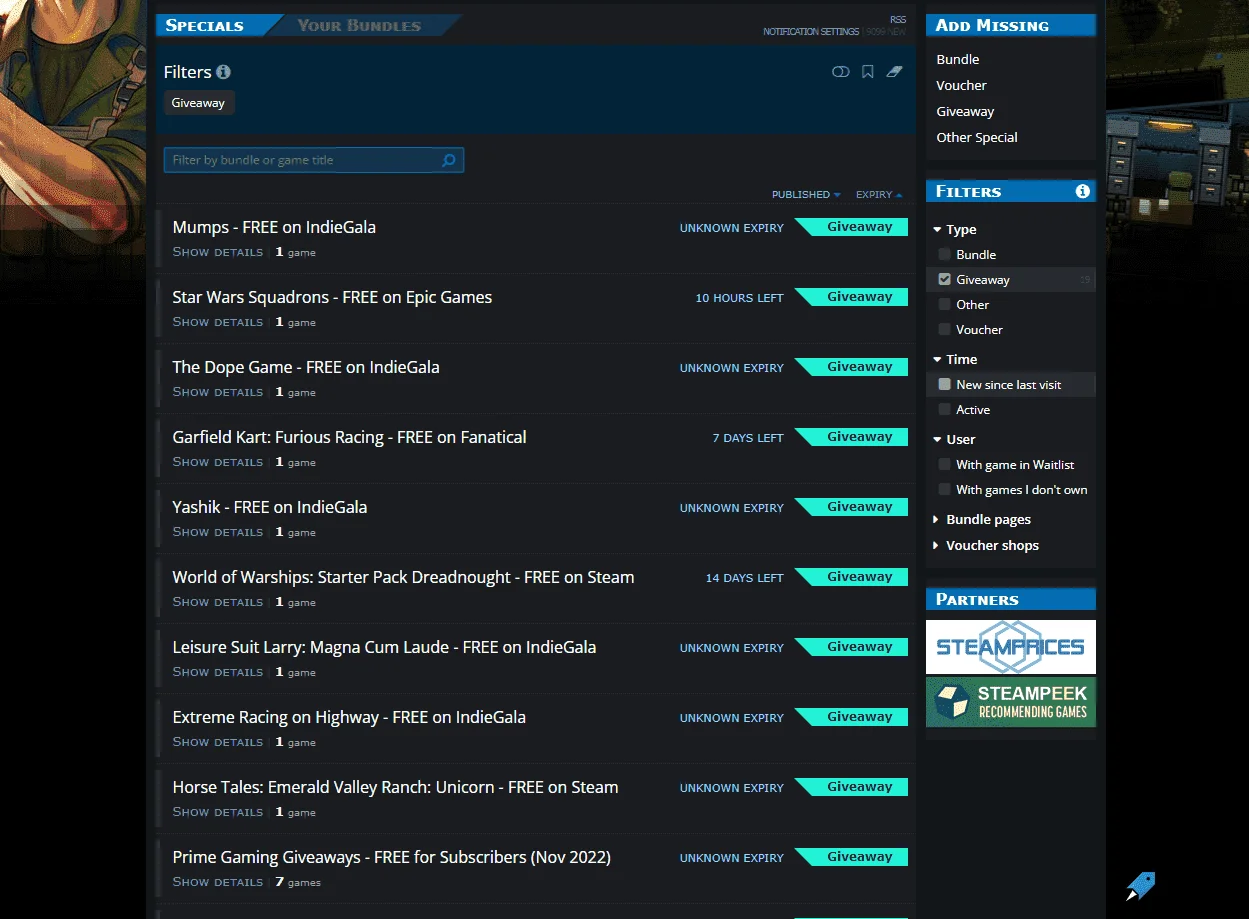
Task: Click Giveaway tag on Garfield Kart row
Action: [x=852, y=437]
